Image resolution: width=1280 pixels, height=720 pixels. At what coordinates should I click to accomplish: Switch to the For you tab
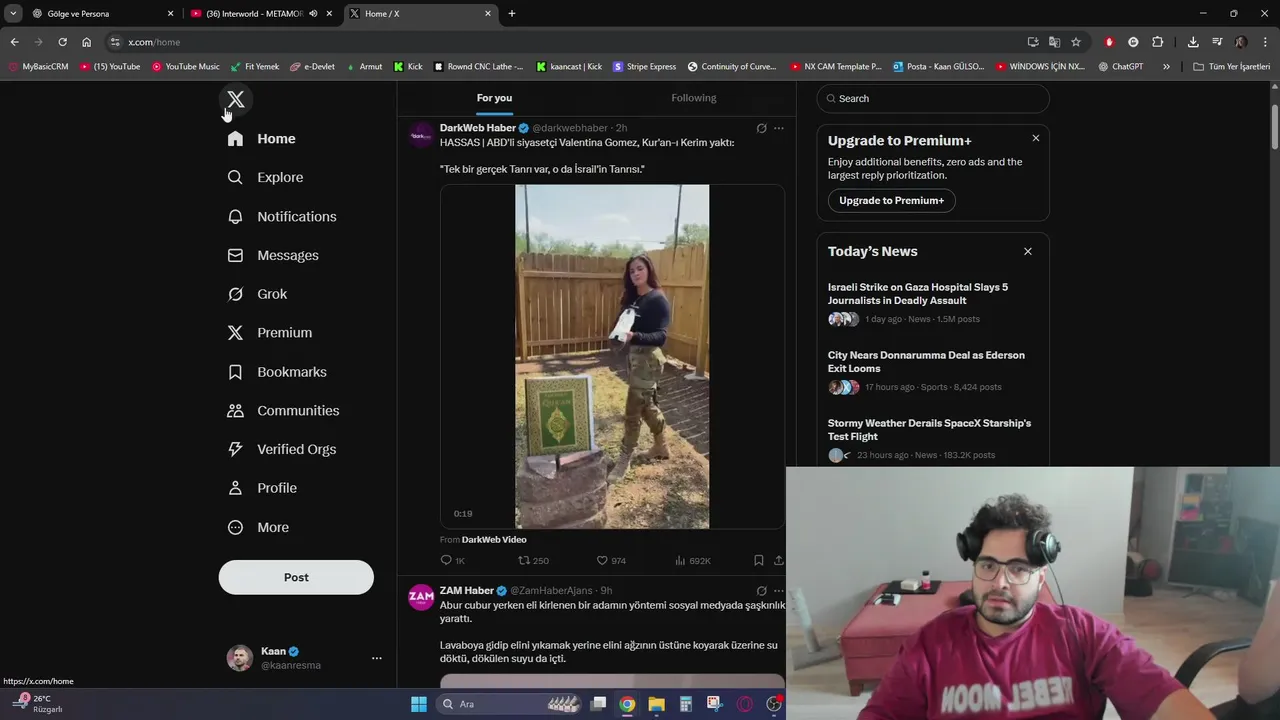click(494, 98)
